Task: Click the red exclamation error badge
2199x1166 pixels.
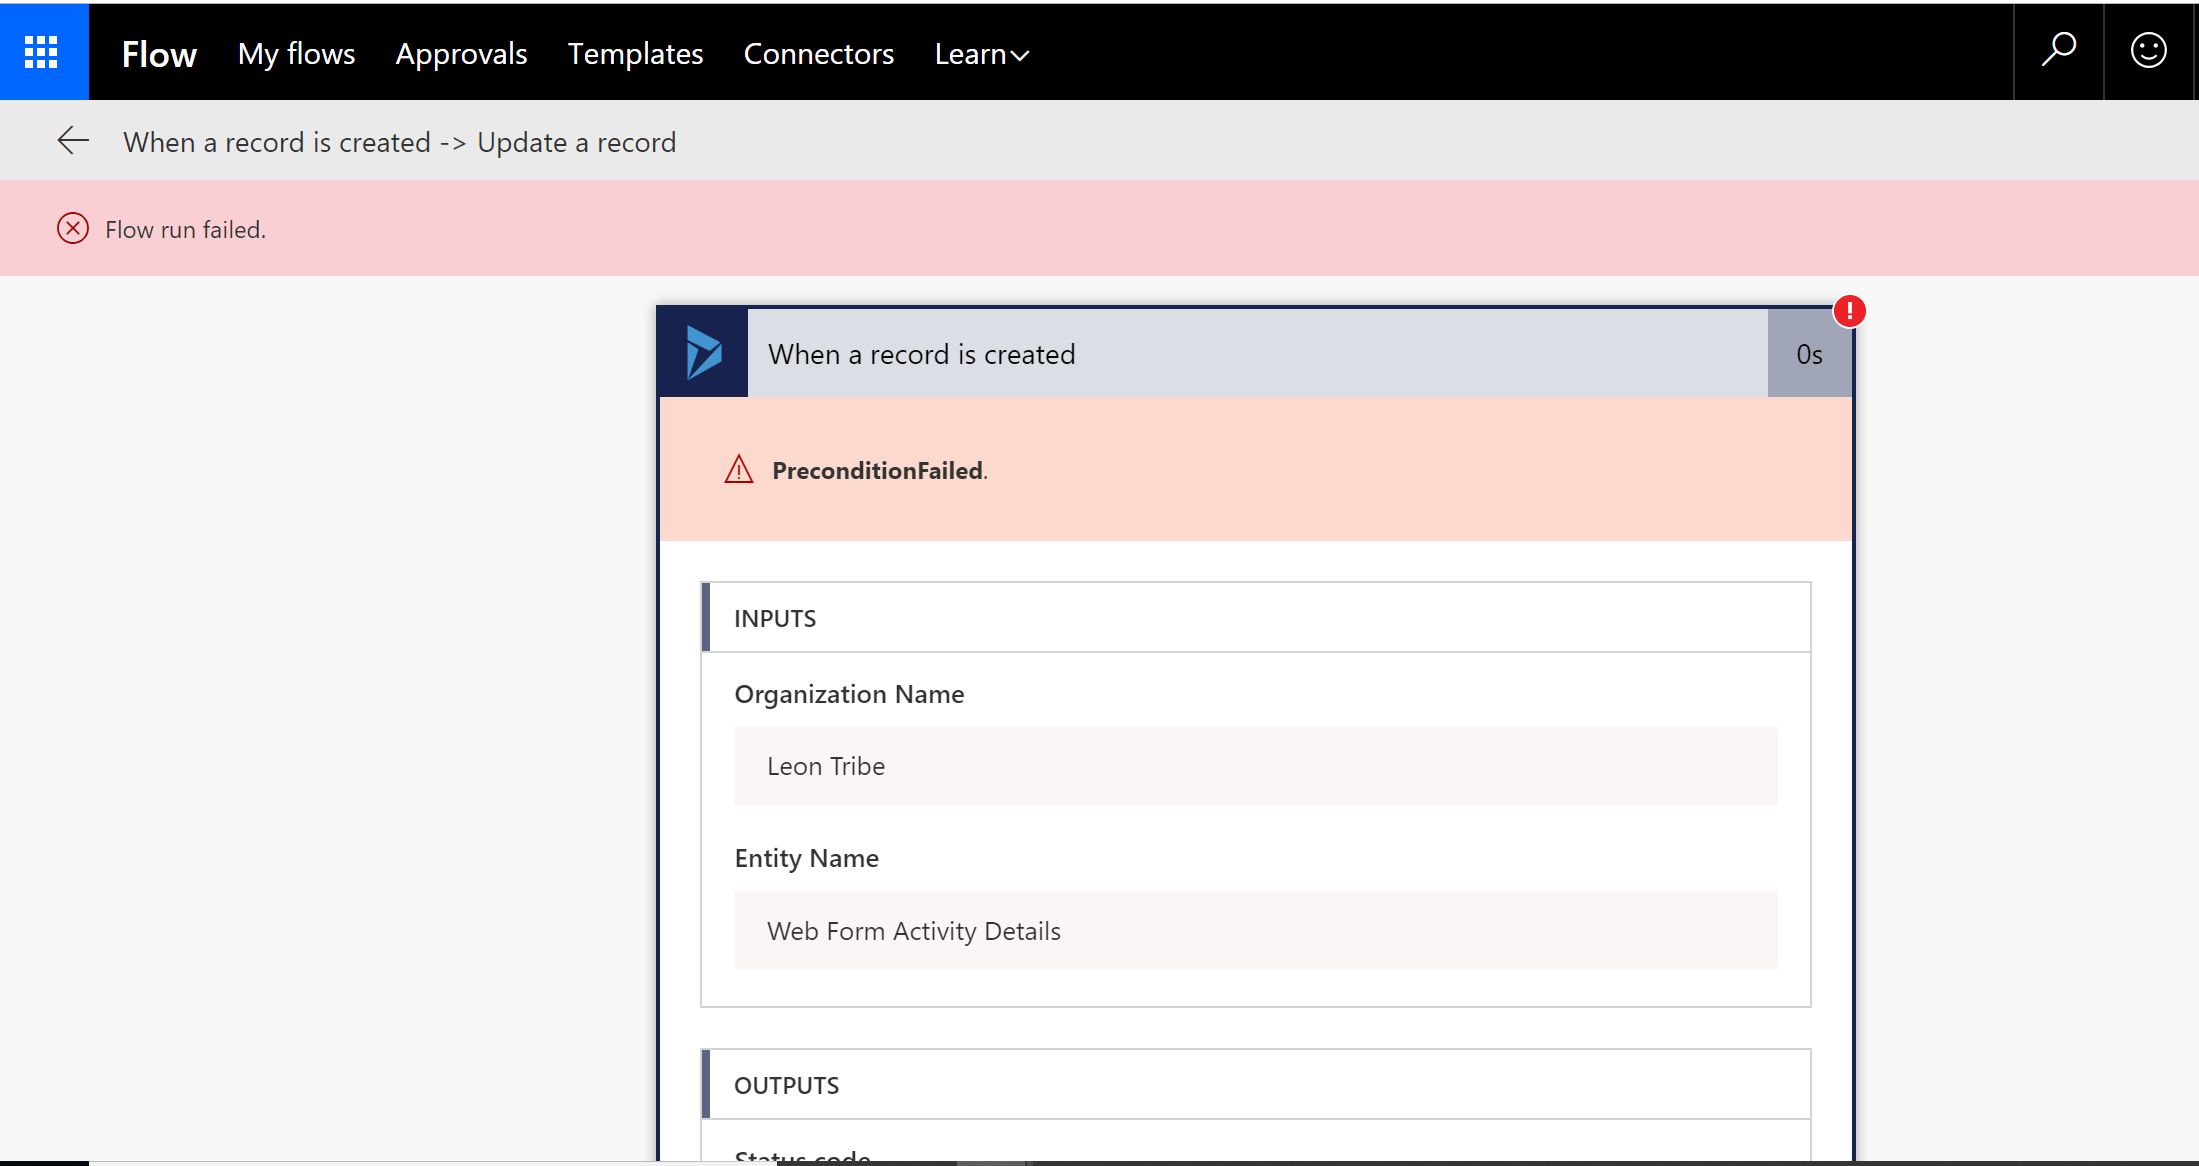Action: click(1849, 311)
